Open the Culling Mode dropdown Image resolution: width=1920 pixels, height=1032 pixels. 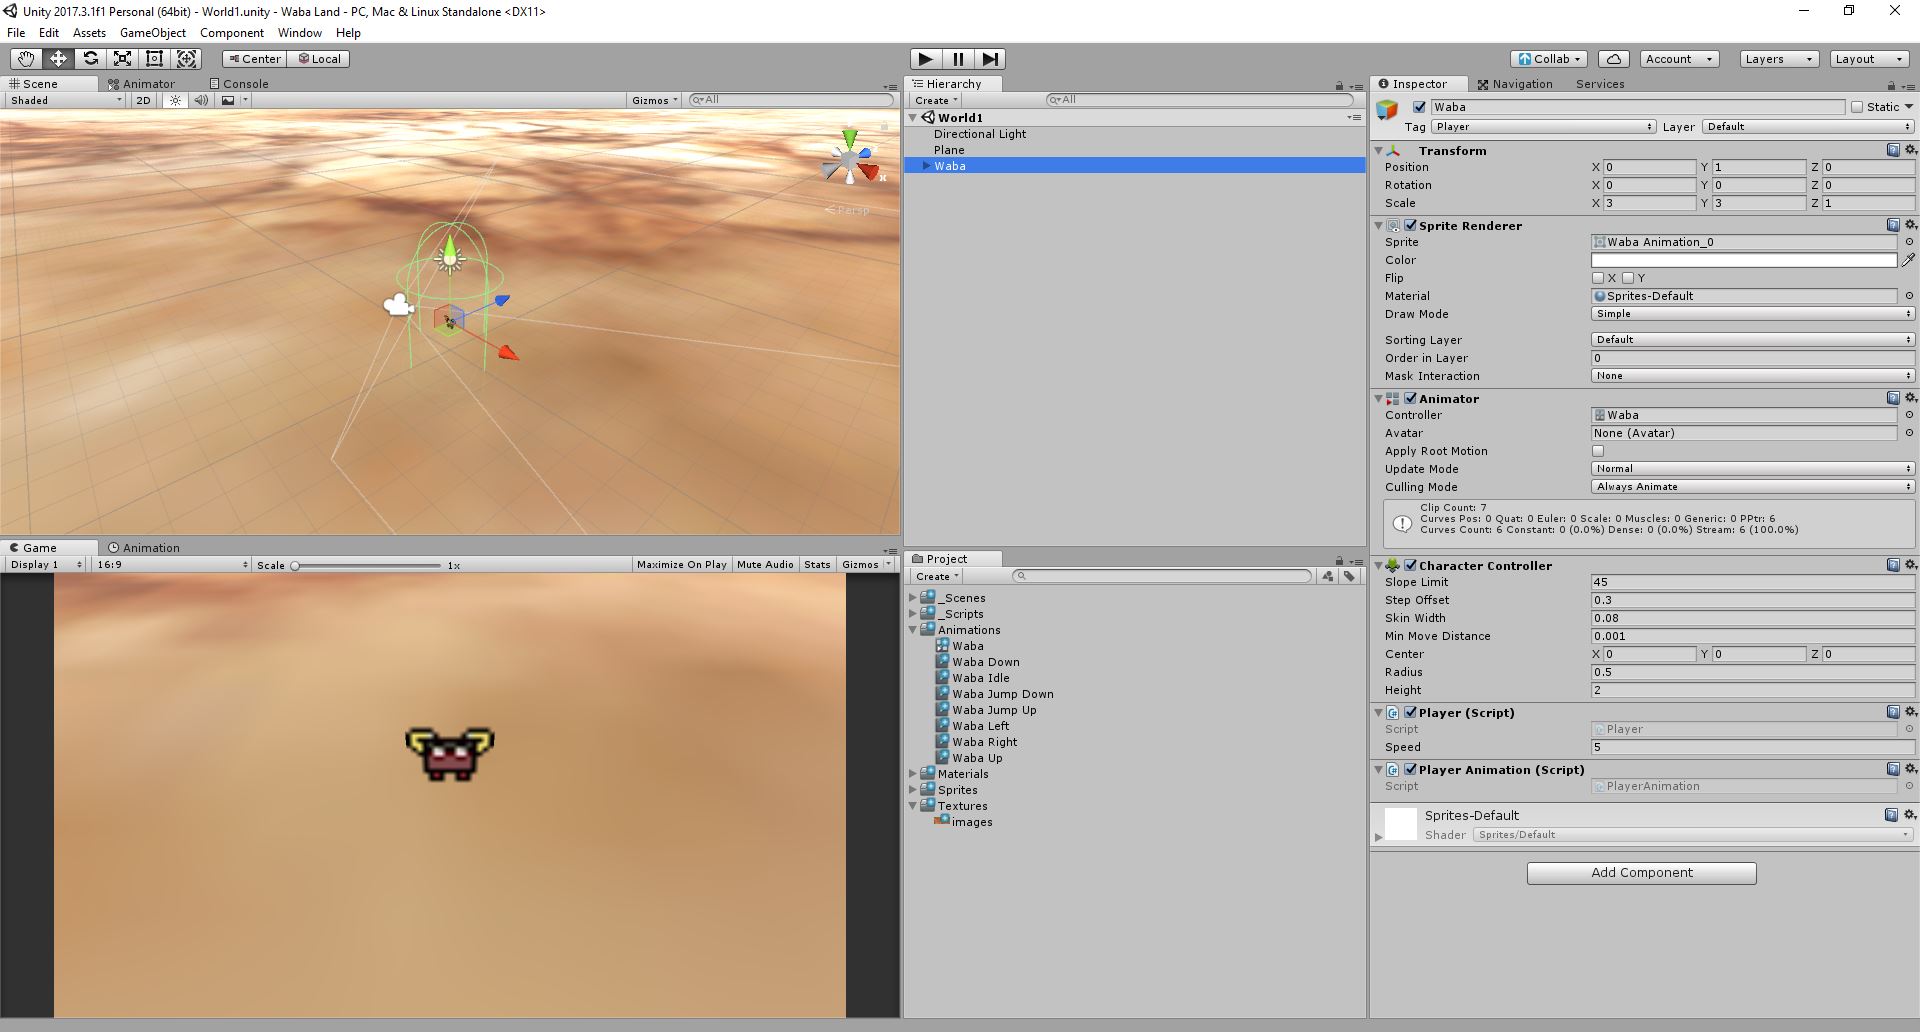point(1752,487)
